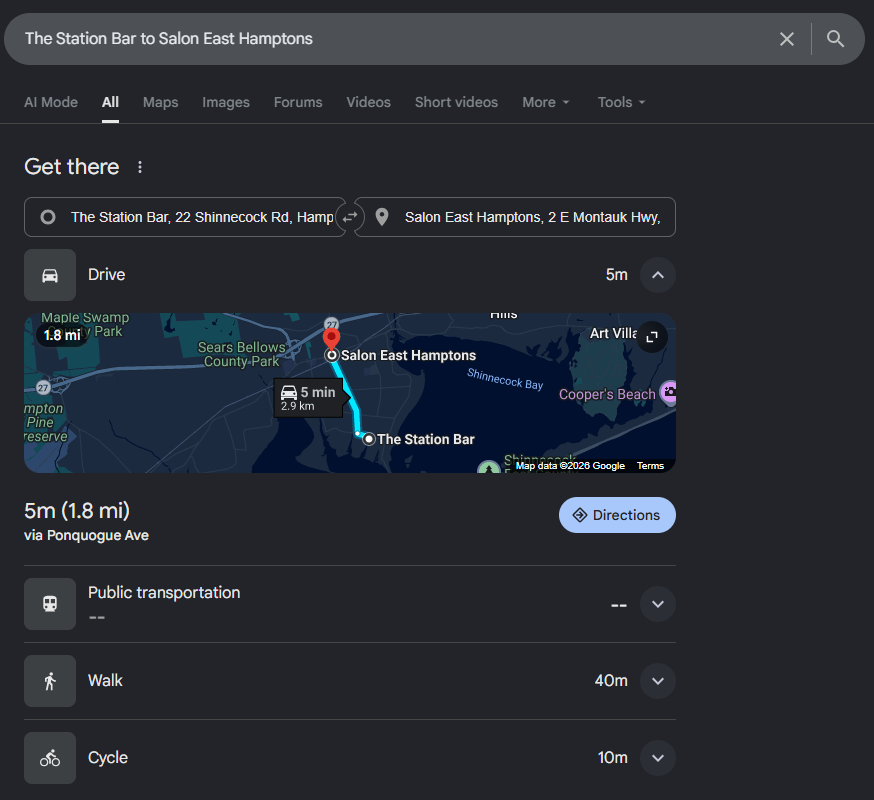Click the Route 27 shield near the destination pin

tap(332, 323)
